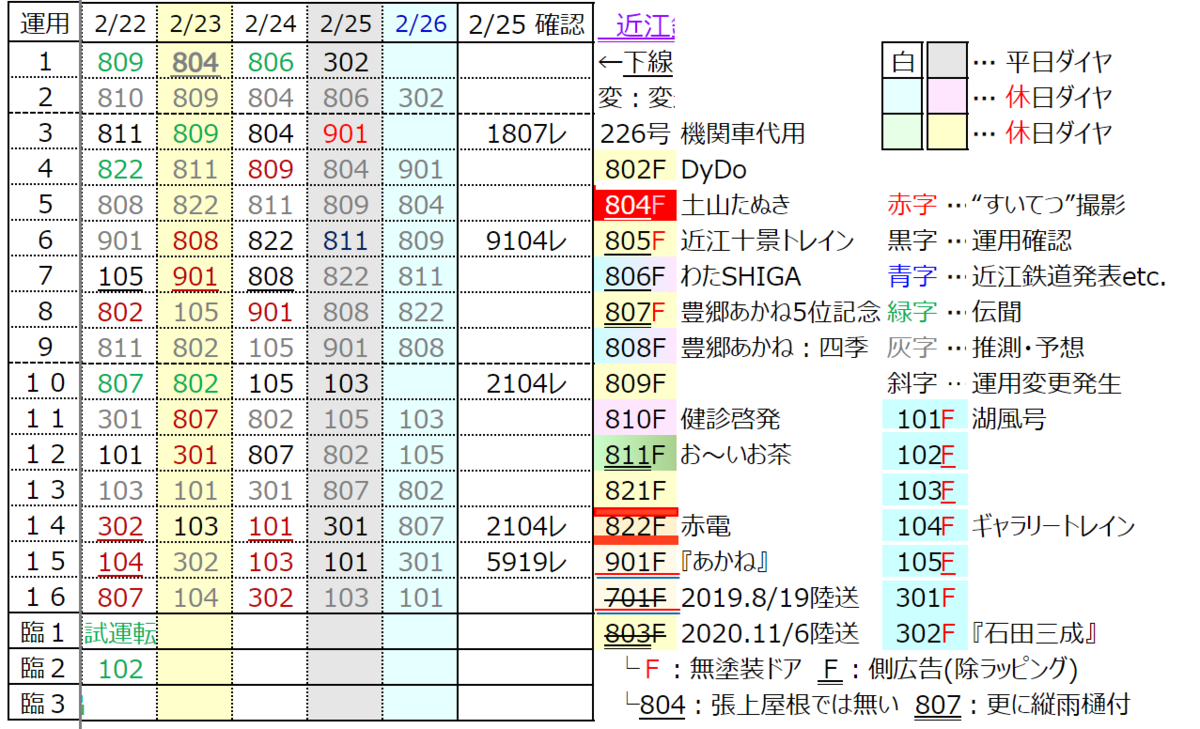This screenshot has width=1200, height=729.
Task: Click the green 緑字 legend text
Action: pos(912,312)
